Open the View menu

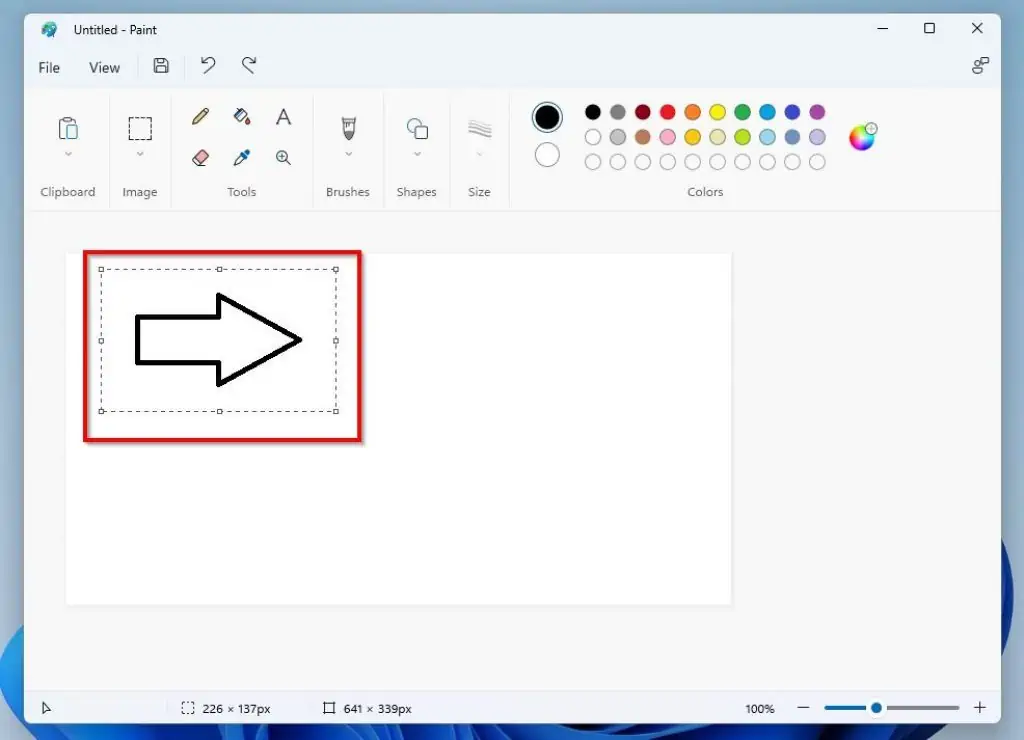click(x=104, y=67)
